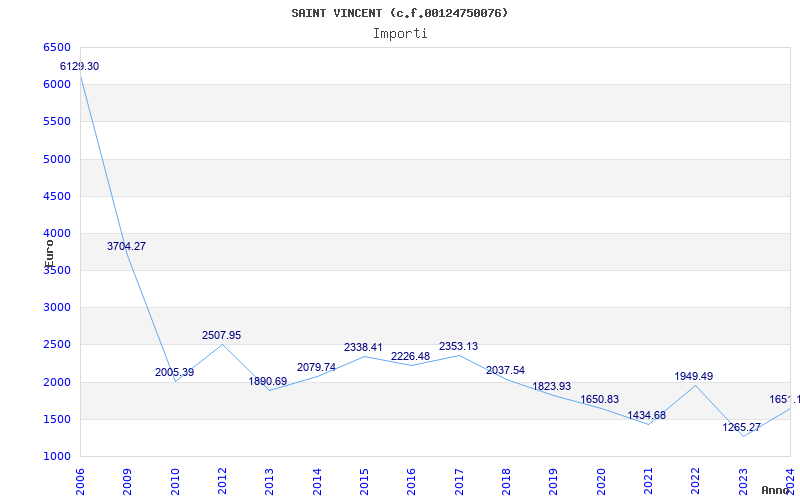Click the 1890.69 data label
Viewport: 800px width, 500px height.
click(x=268, y=381)
